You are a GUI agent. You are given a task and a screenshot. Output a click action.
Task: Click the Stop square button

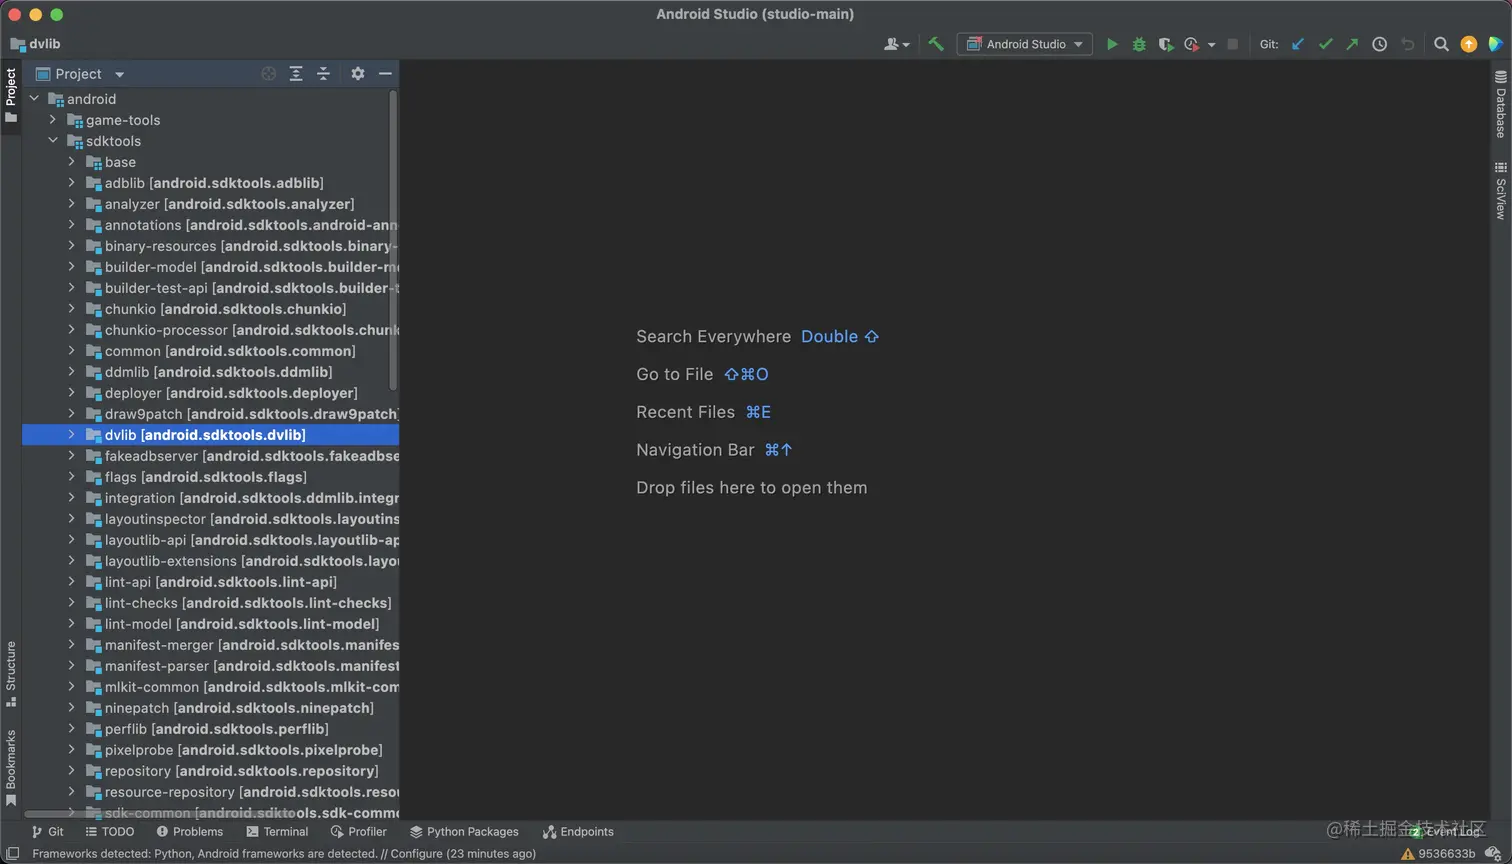(1233, 44)
